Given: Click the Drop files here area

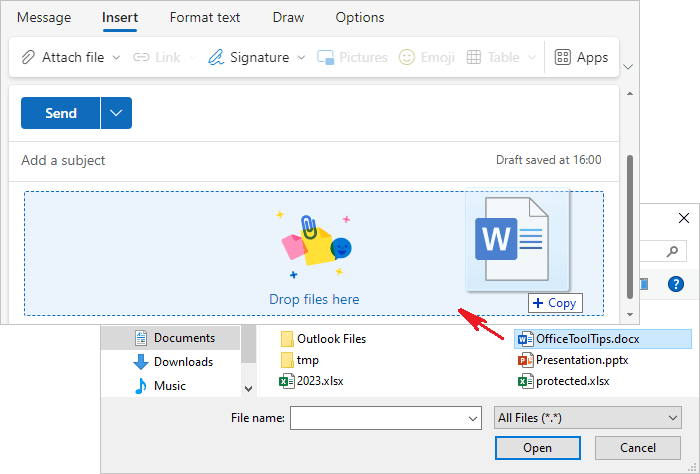Looking at the screenshot, I should point(314,254).
